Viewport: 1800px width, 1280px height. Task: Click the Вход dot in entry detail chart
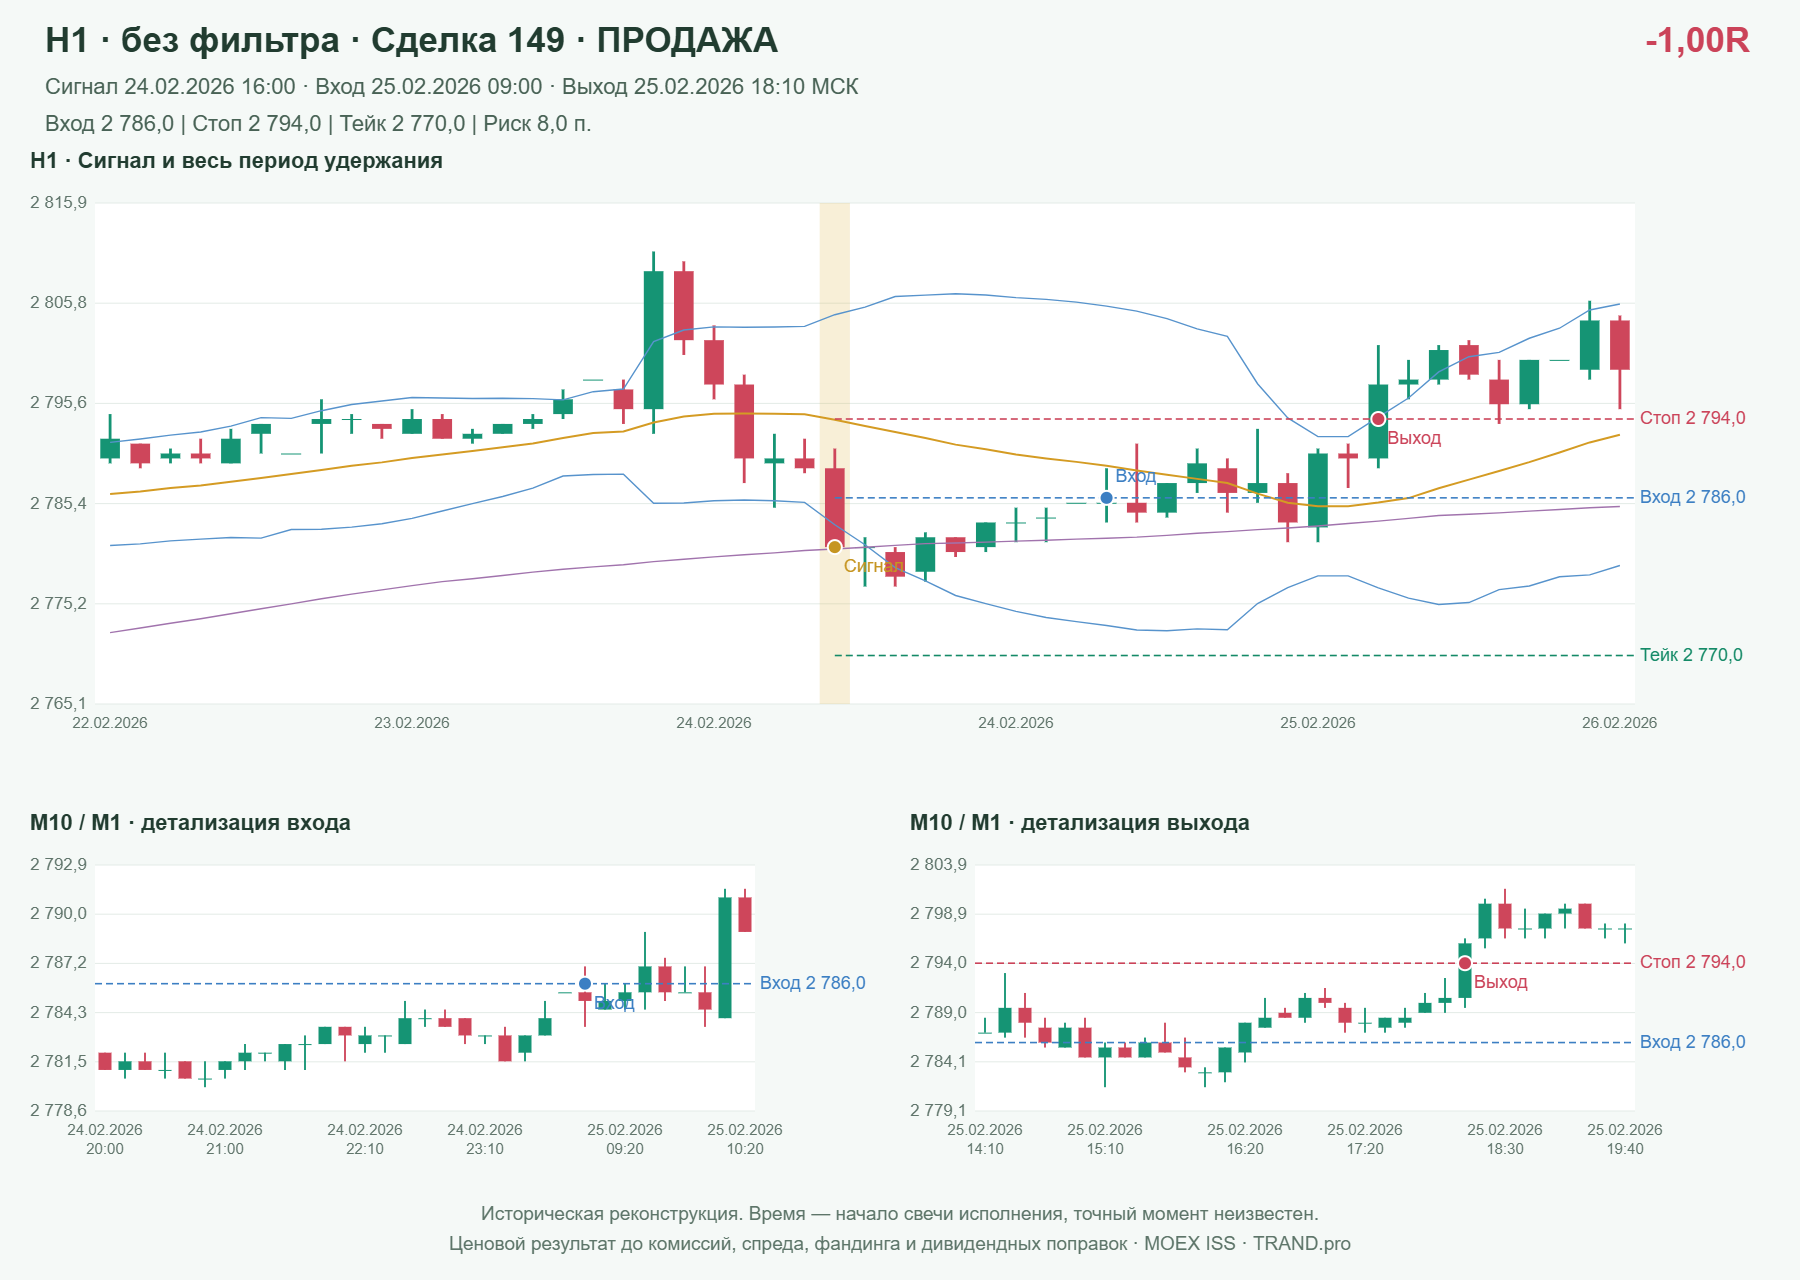[x=585, y=984]
